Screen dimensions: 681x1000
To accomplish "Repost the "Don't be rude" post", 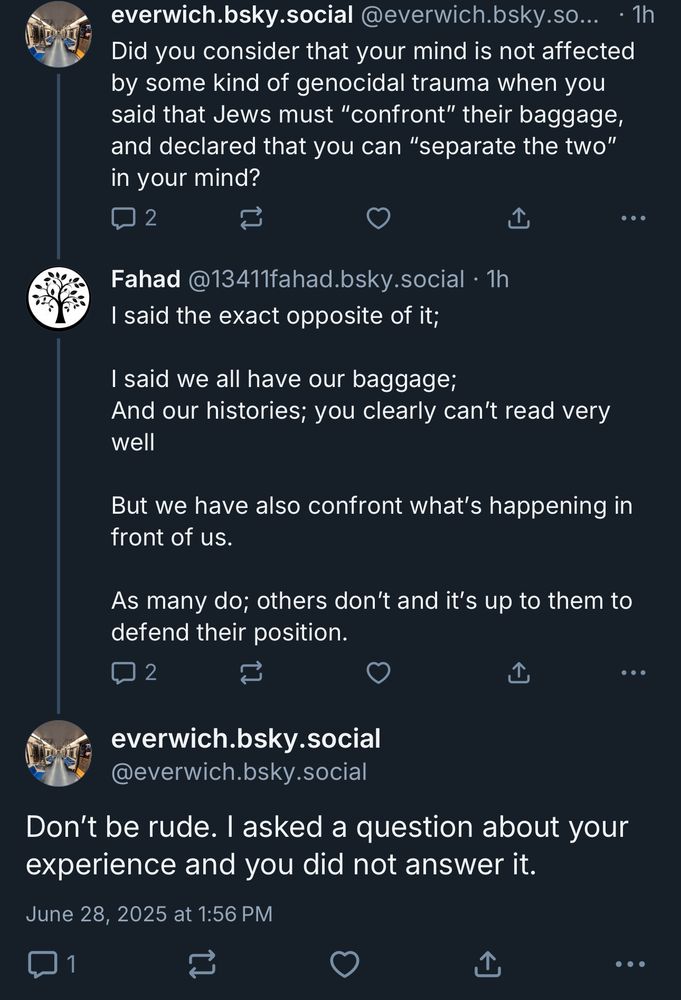I will (x=201, y=964).
